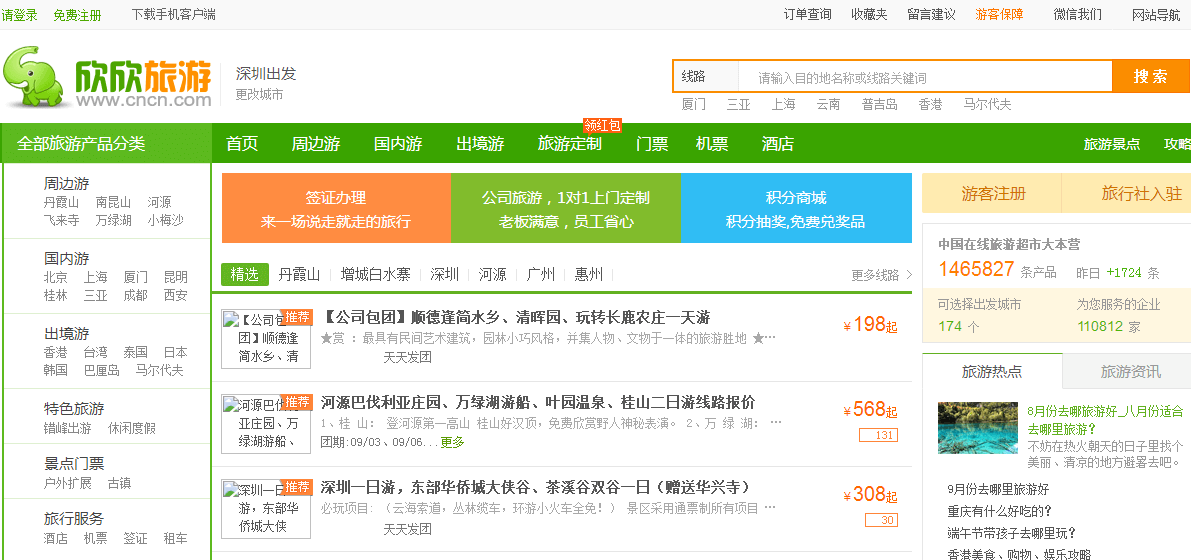Click the 普吉岛 hot search keyword
Image resolution: width=1191 pixels, height=560 pixels.
pos(880,104)
